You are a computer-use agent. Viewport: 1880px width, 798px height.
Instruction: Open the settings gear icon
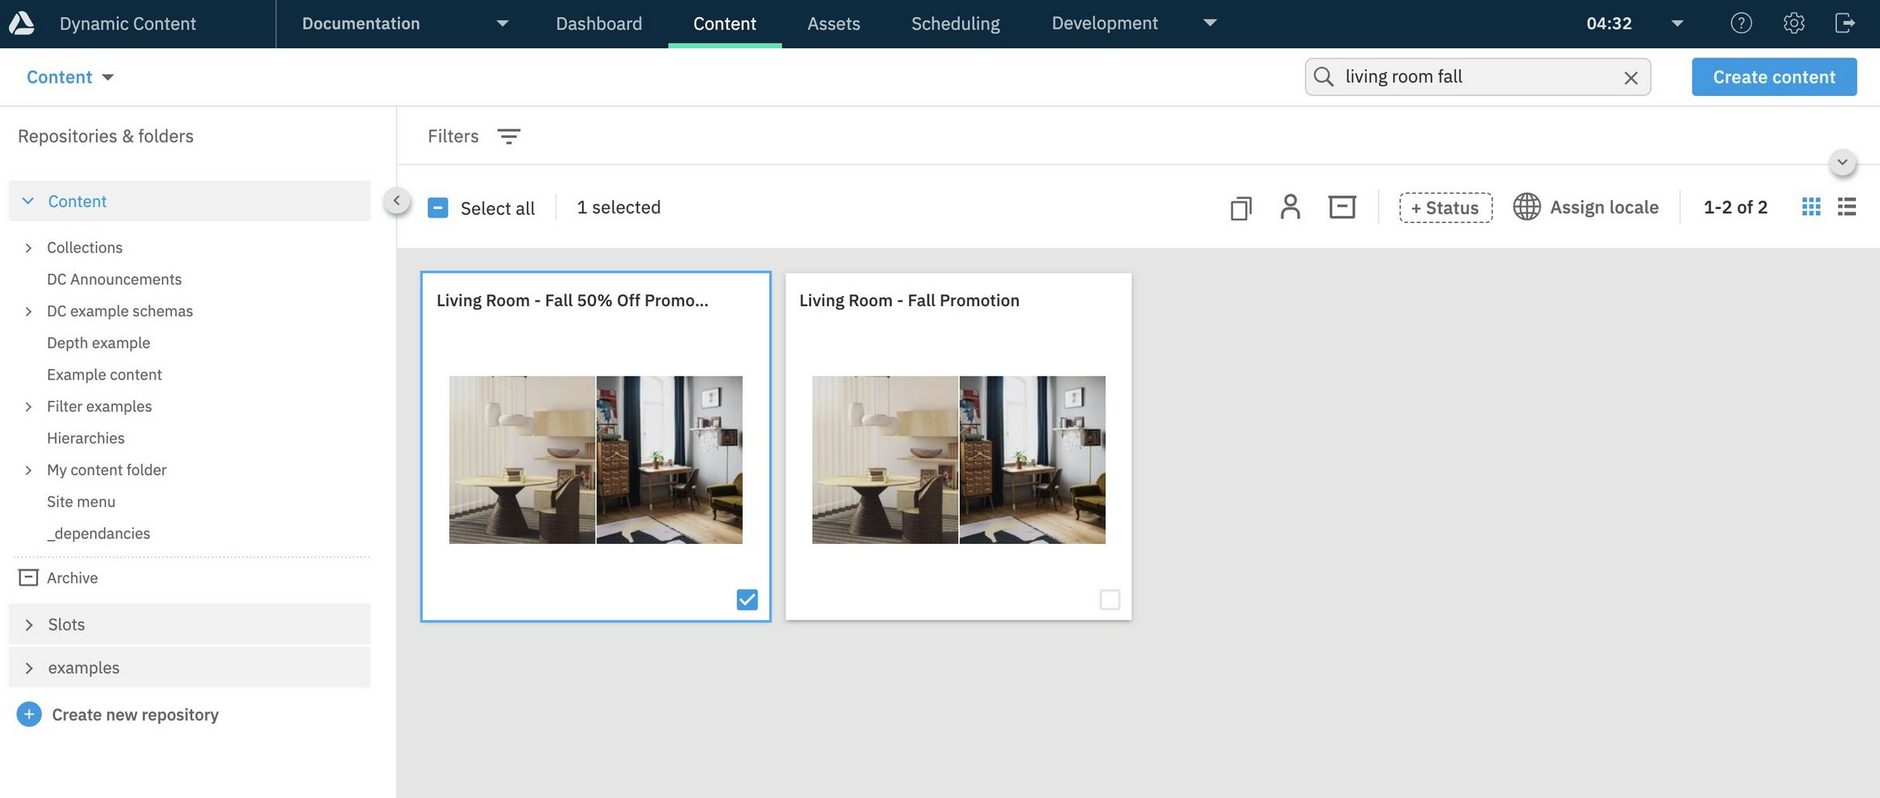pos(1794,23)
